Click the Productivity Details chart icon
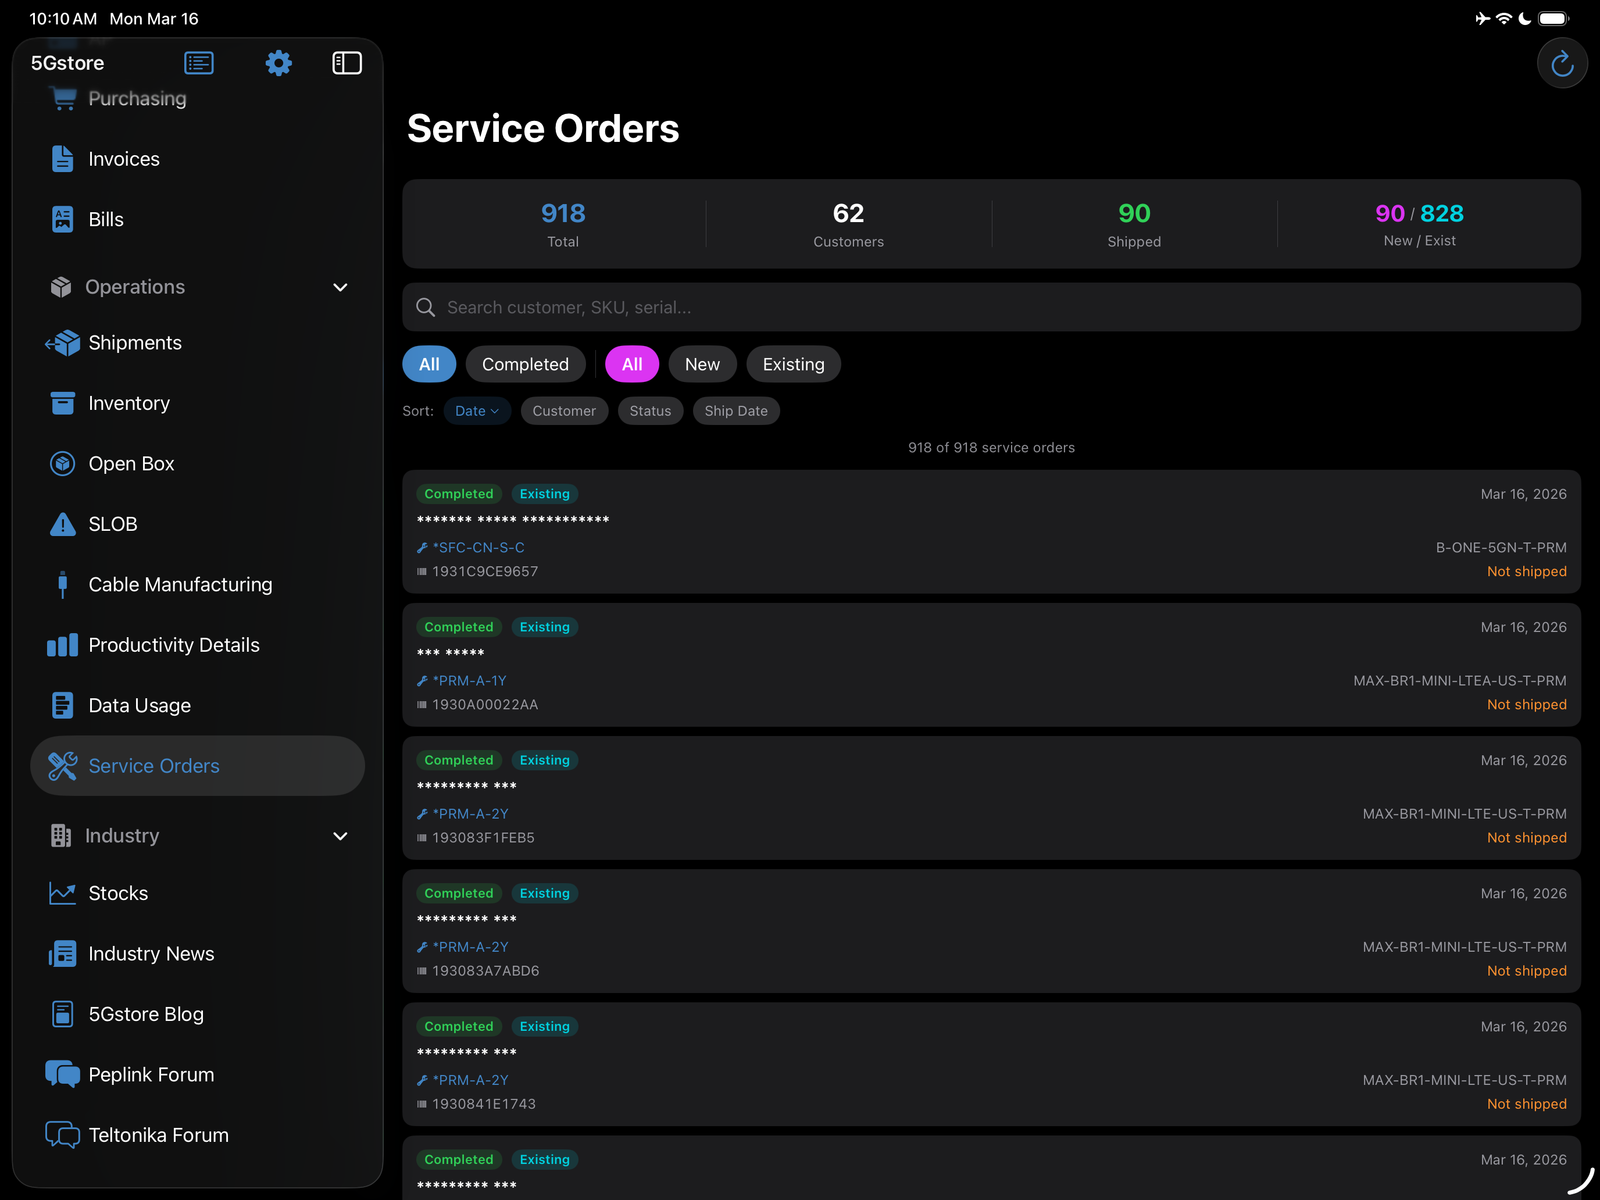Viewport: 1600px width, 1200px height. coord(62,645)
